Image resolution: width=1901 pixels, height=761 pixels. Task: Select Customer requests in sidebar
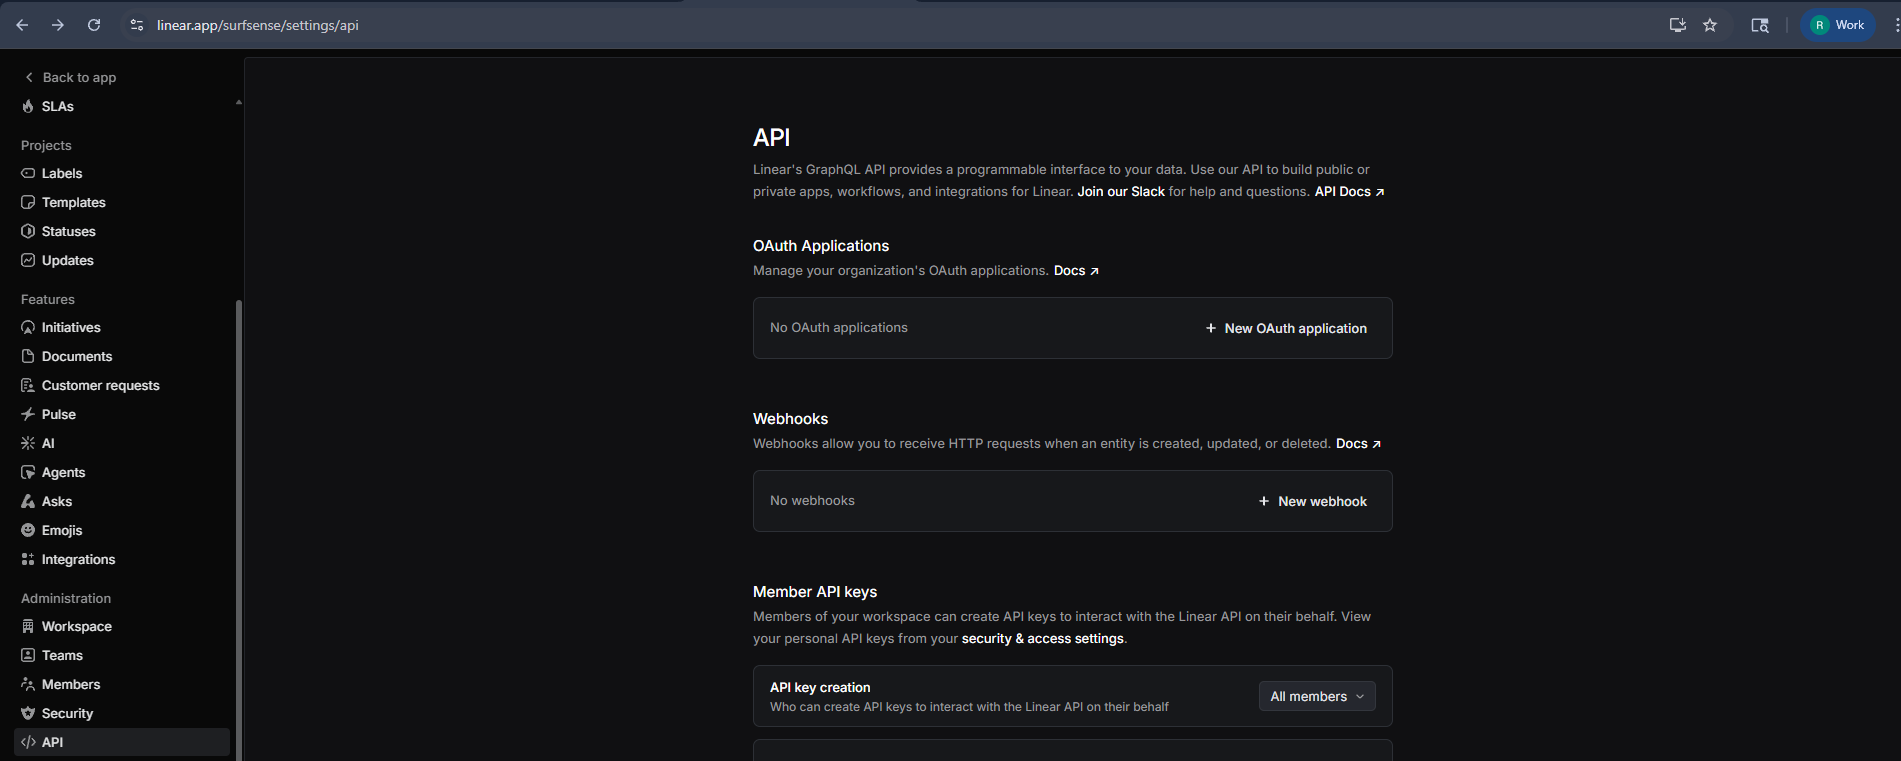click(100, 385)
